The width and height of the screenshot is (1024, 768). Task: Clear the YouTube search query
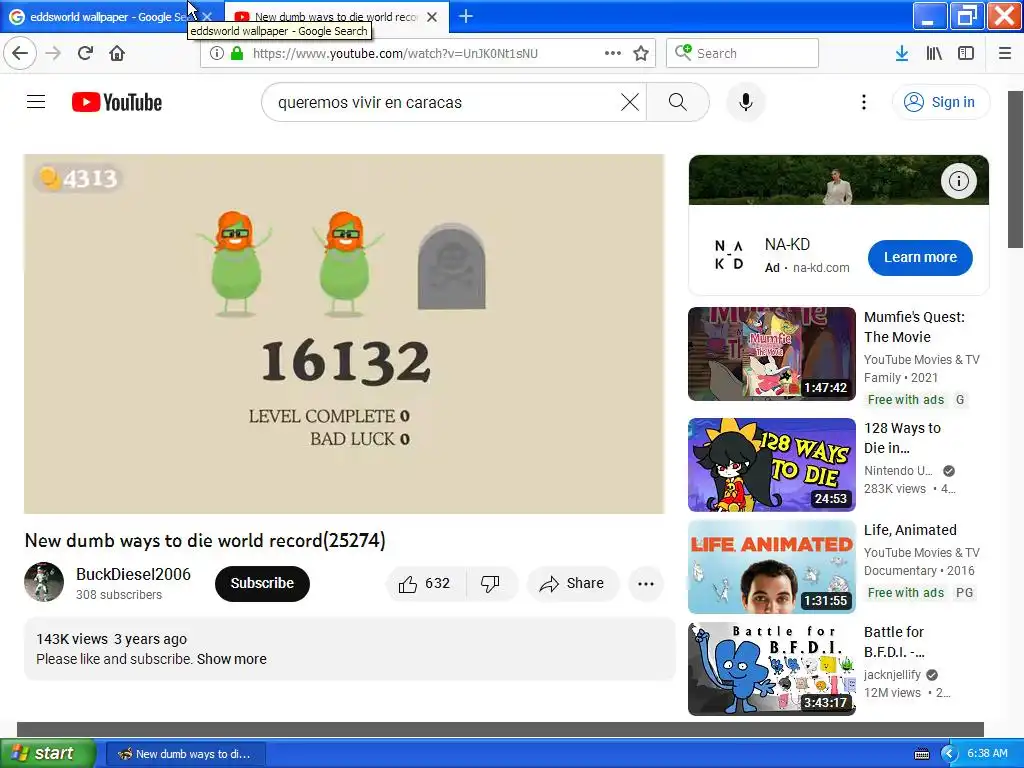click(630, 102)
